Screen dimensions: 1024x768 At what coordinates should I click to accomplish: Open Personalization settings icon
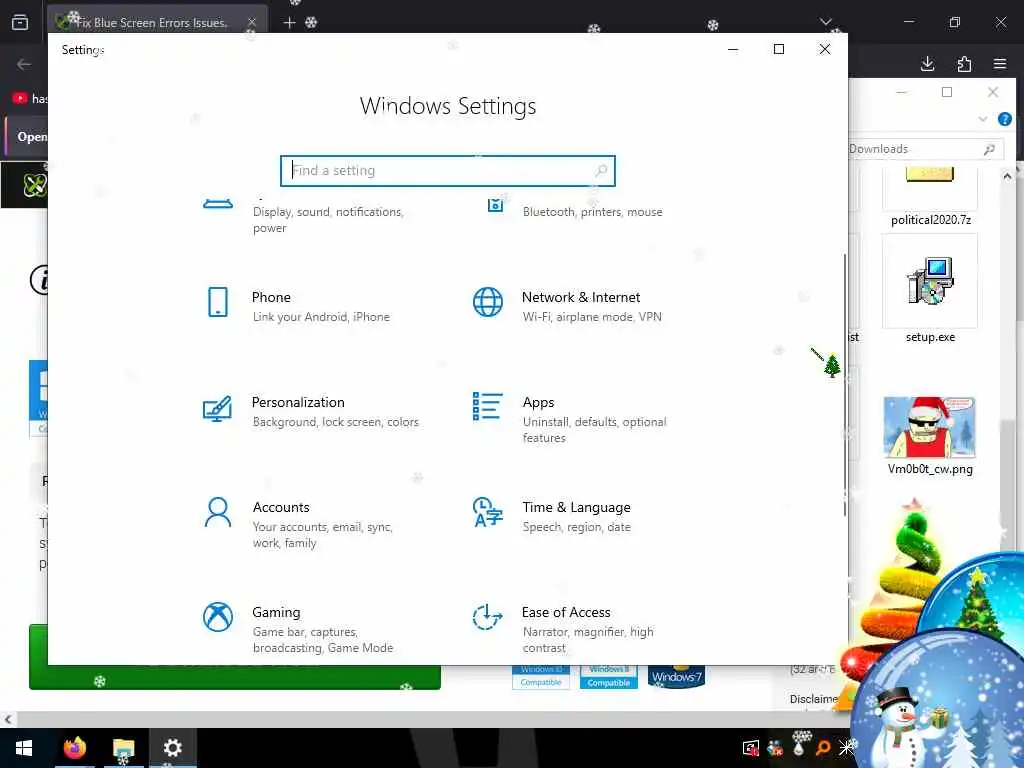(217, 409)
